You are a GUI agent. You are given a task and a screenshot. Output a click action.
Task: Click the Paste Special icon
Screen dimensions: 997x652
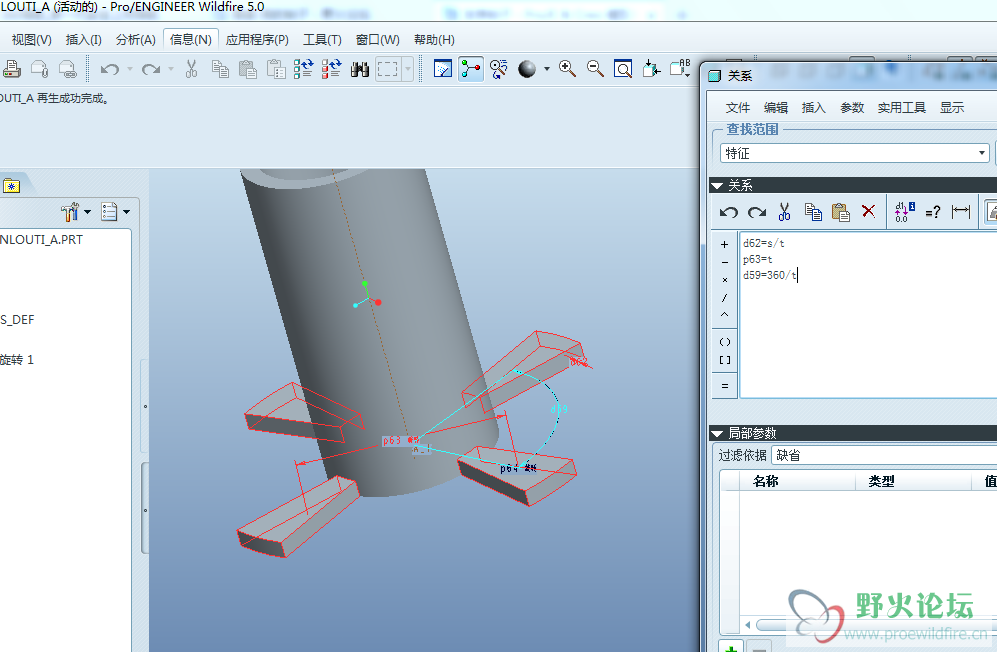[x=276, y=69]
